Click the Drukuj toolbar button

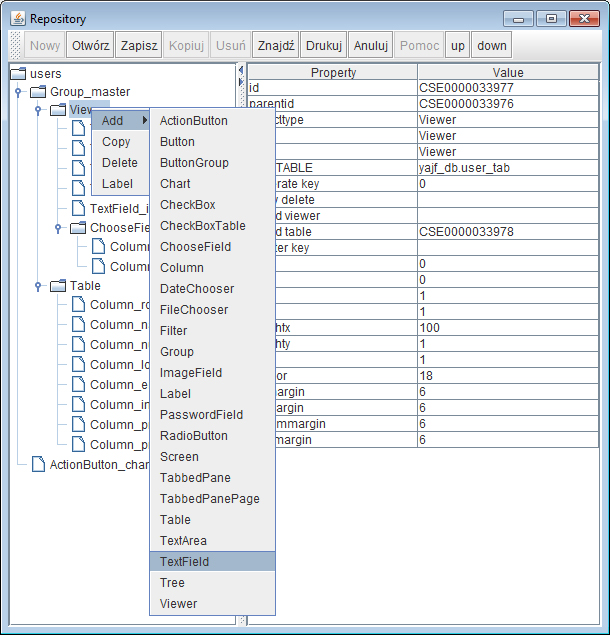point(324,45)
